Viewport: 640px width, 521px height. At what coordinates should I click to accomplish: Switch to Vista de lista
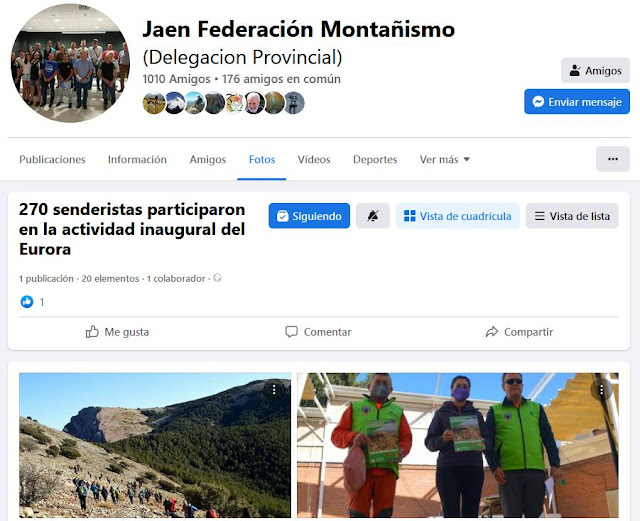pyautogui.click(x=572, y=216)
